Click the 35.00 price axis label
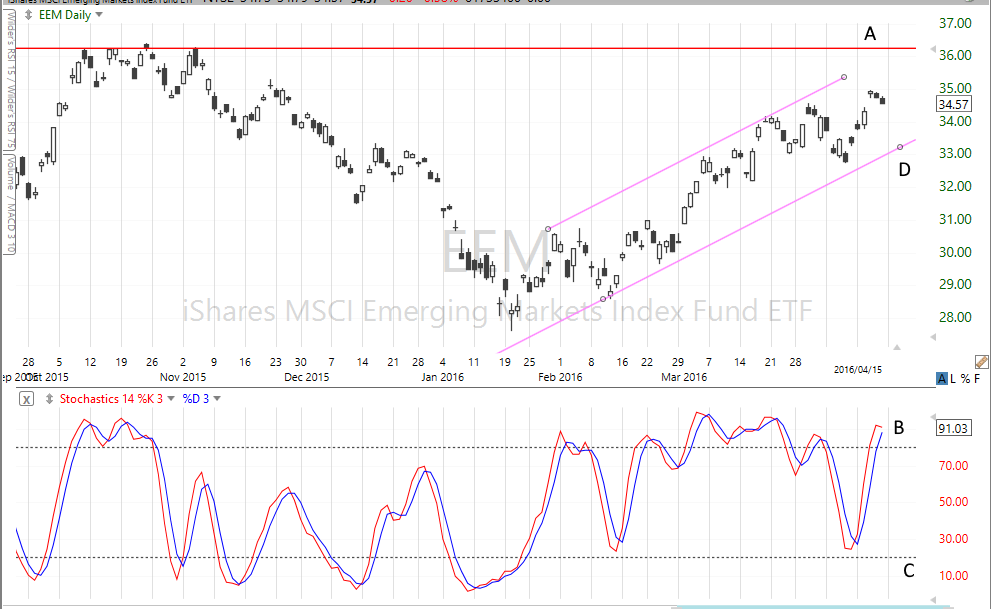The height and width of the screenshot is (609, 991). [x=955, y=88]
